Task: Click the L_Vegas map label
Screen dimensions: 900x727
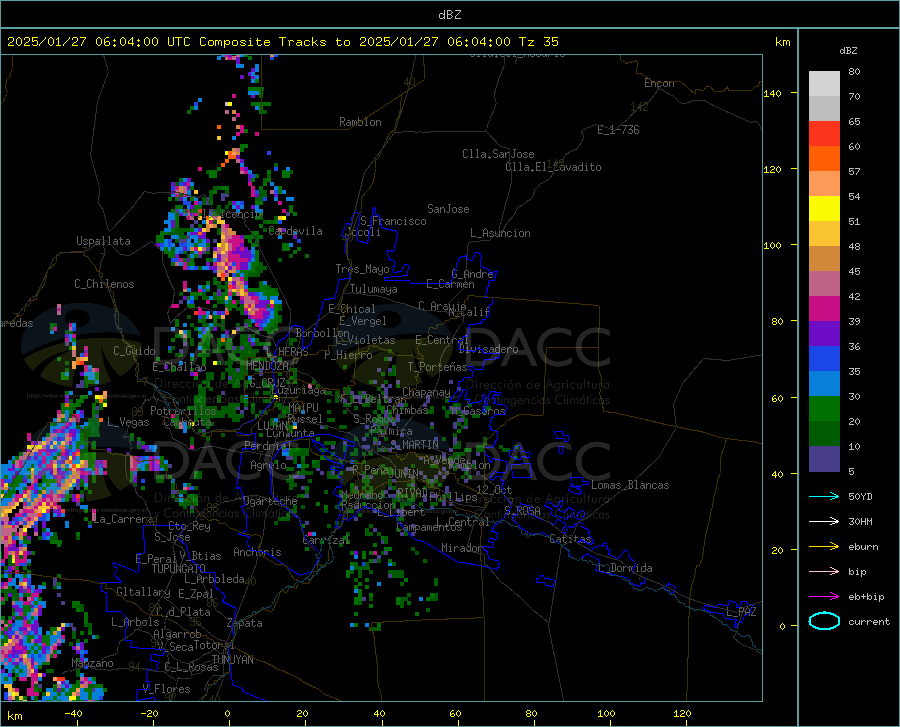Action: point(128,422)
